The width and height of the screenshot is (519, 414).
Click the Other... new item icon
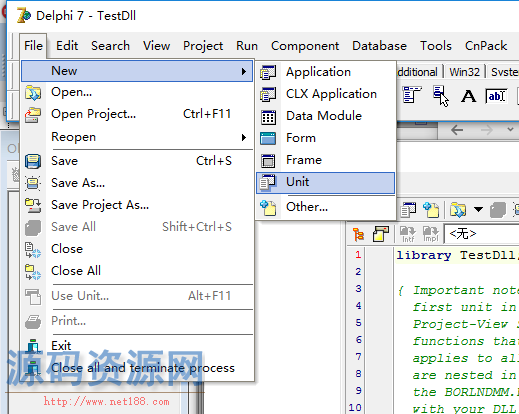pyautogui.click(x=268, y=208)
